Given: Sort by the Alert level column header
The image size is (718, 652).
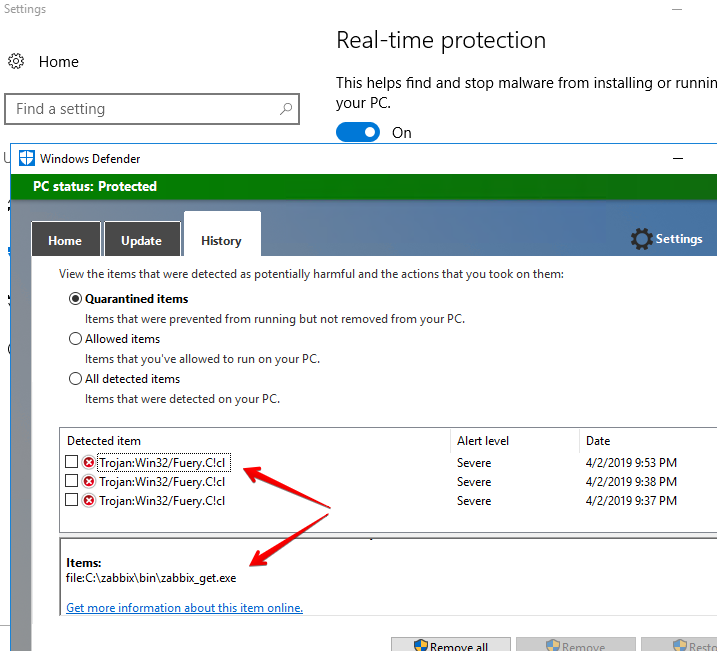Looking at the screenshot, I should pos(515,441).
